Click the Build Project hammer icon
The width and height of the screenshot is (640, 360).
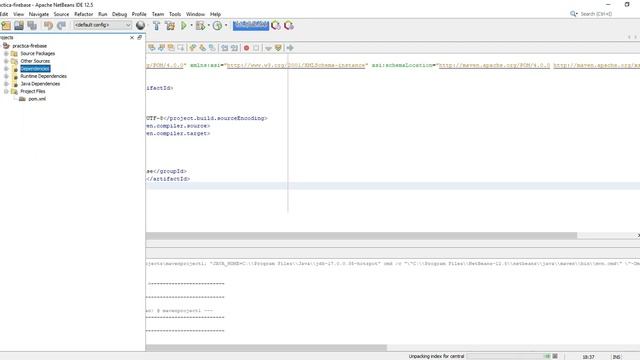[156, 25]
